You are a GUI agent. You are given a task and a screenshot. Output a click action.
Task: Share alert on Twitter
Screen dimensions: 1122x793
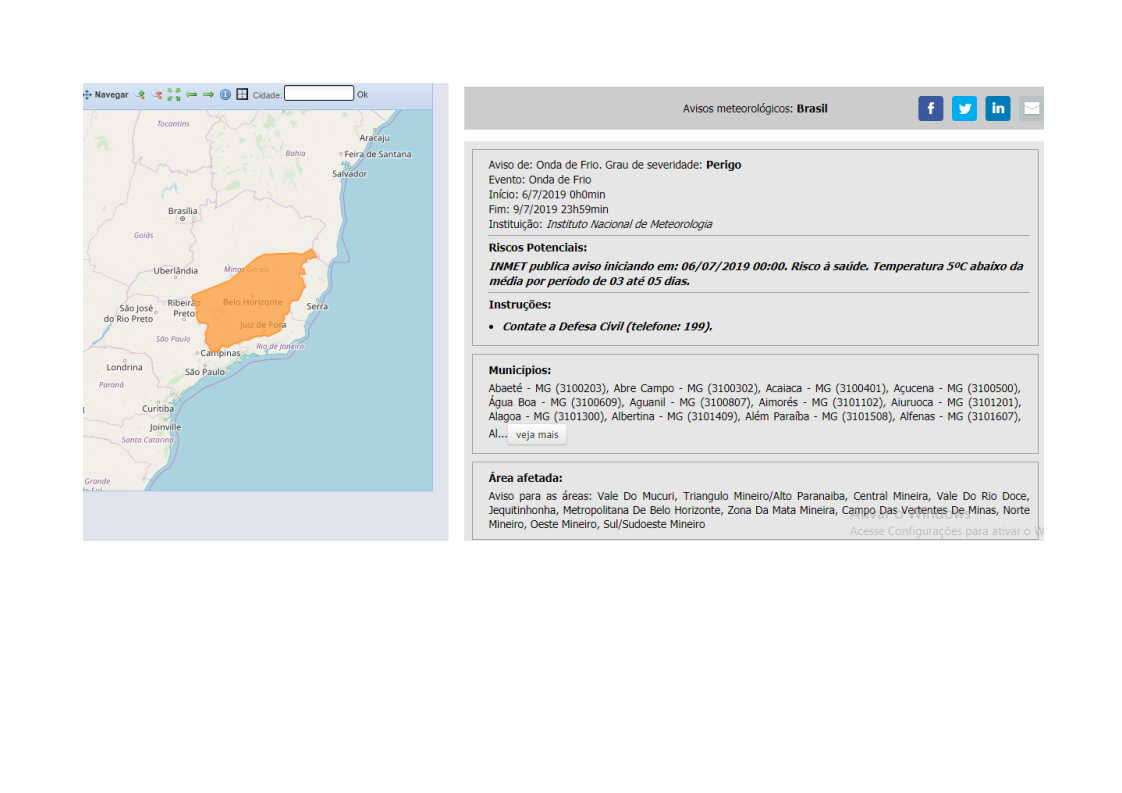965,109
